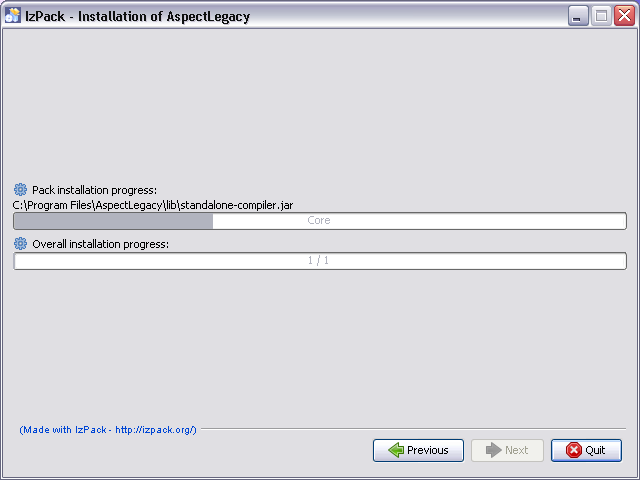Click the Core label in pack progress bar

coord(319,220)
